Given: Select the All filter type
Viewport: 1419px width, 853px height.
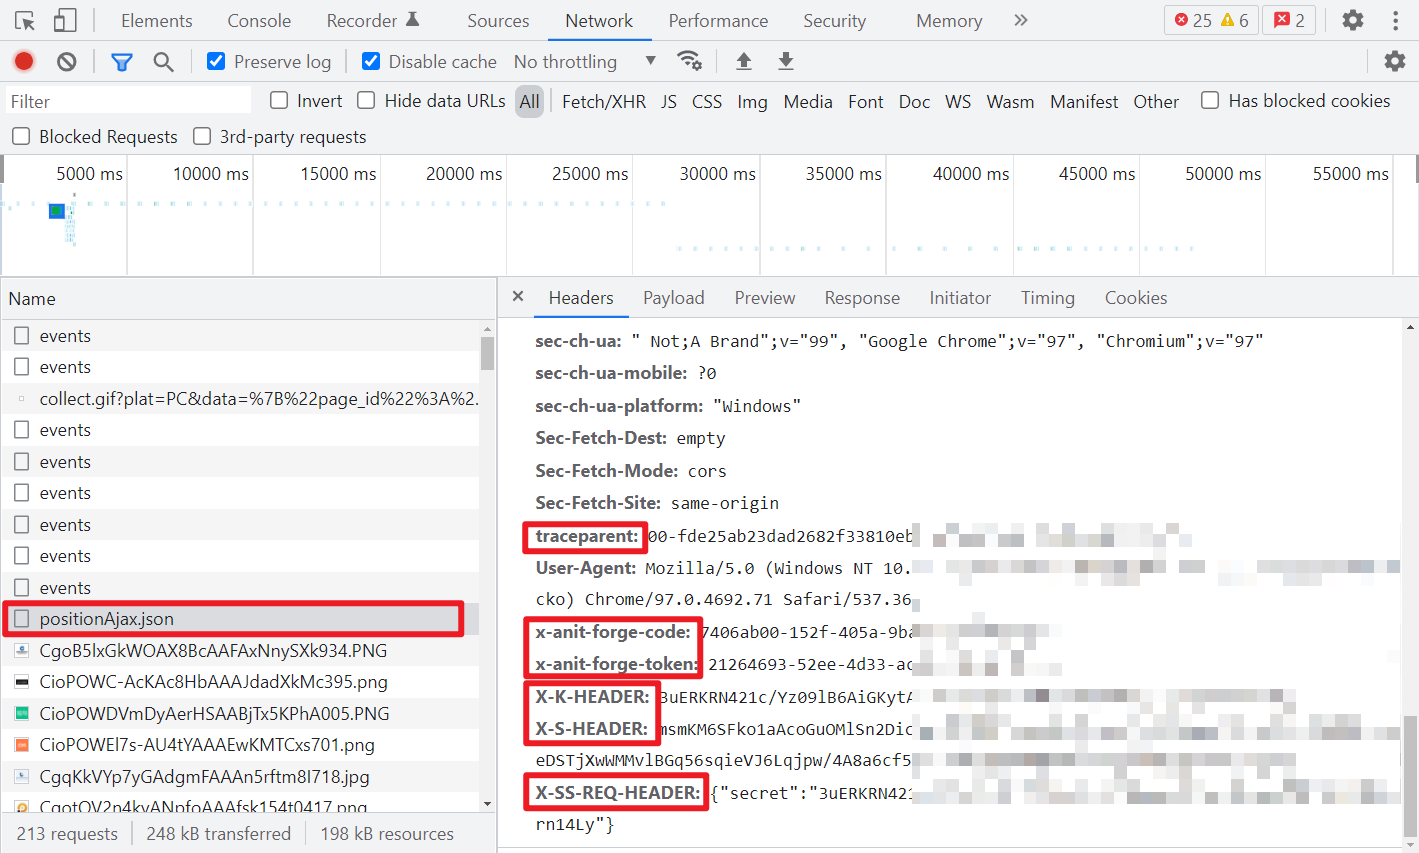Looking at the screenshot, I should 529,101.
